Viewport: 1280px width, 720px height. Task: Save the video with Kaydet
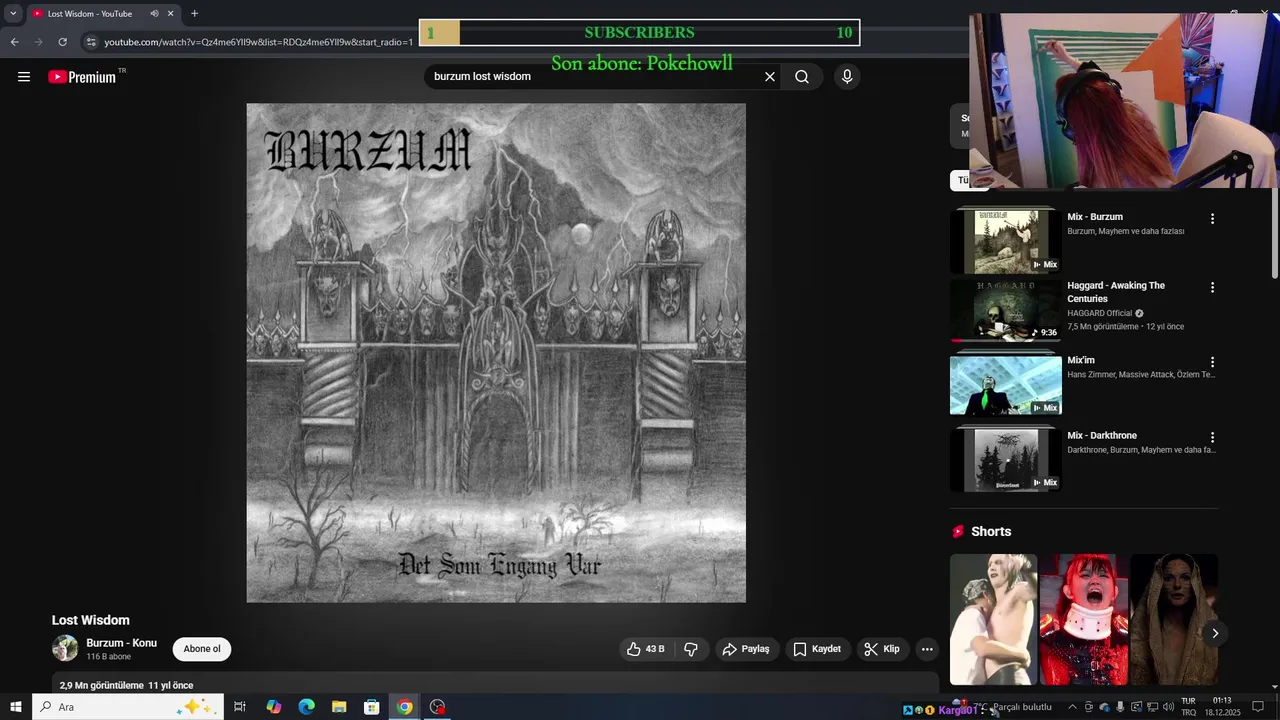pyautogui.click(x=817, y=649)
